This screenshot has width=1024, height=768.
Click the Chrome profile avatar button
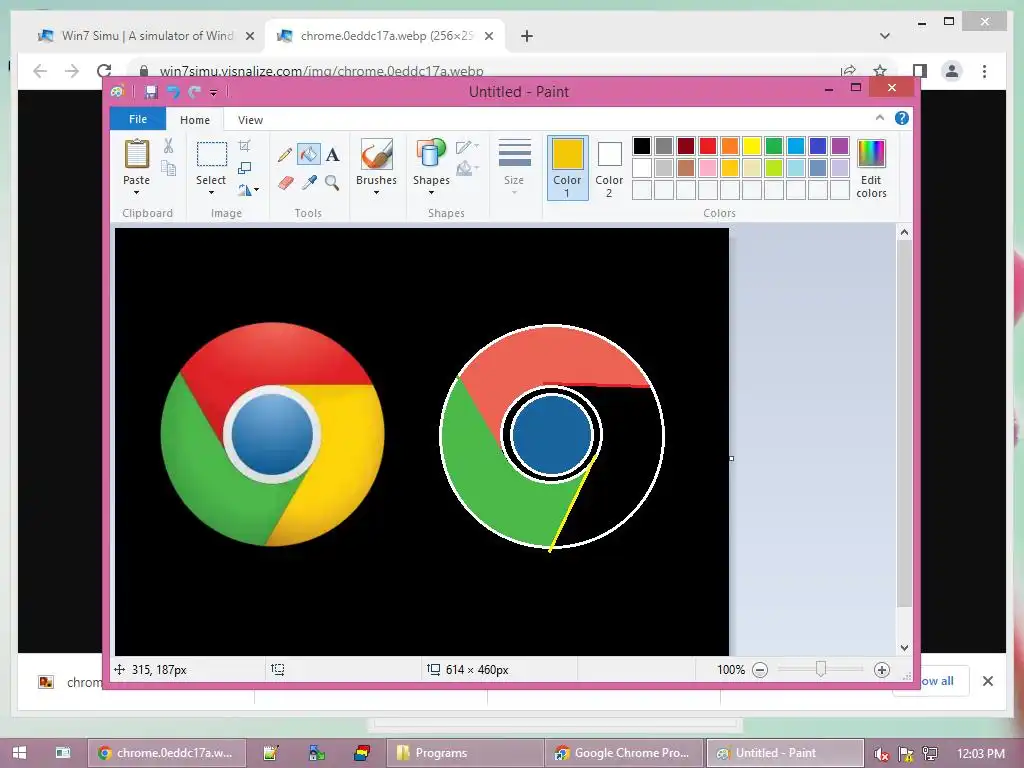tap(952, 71)
